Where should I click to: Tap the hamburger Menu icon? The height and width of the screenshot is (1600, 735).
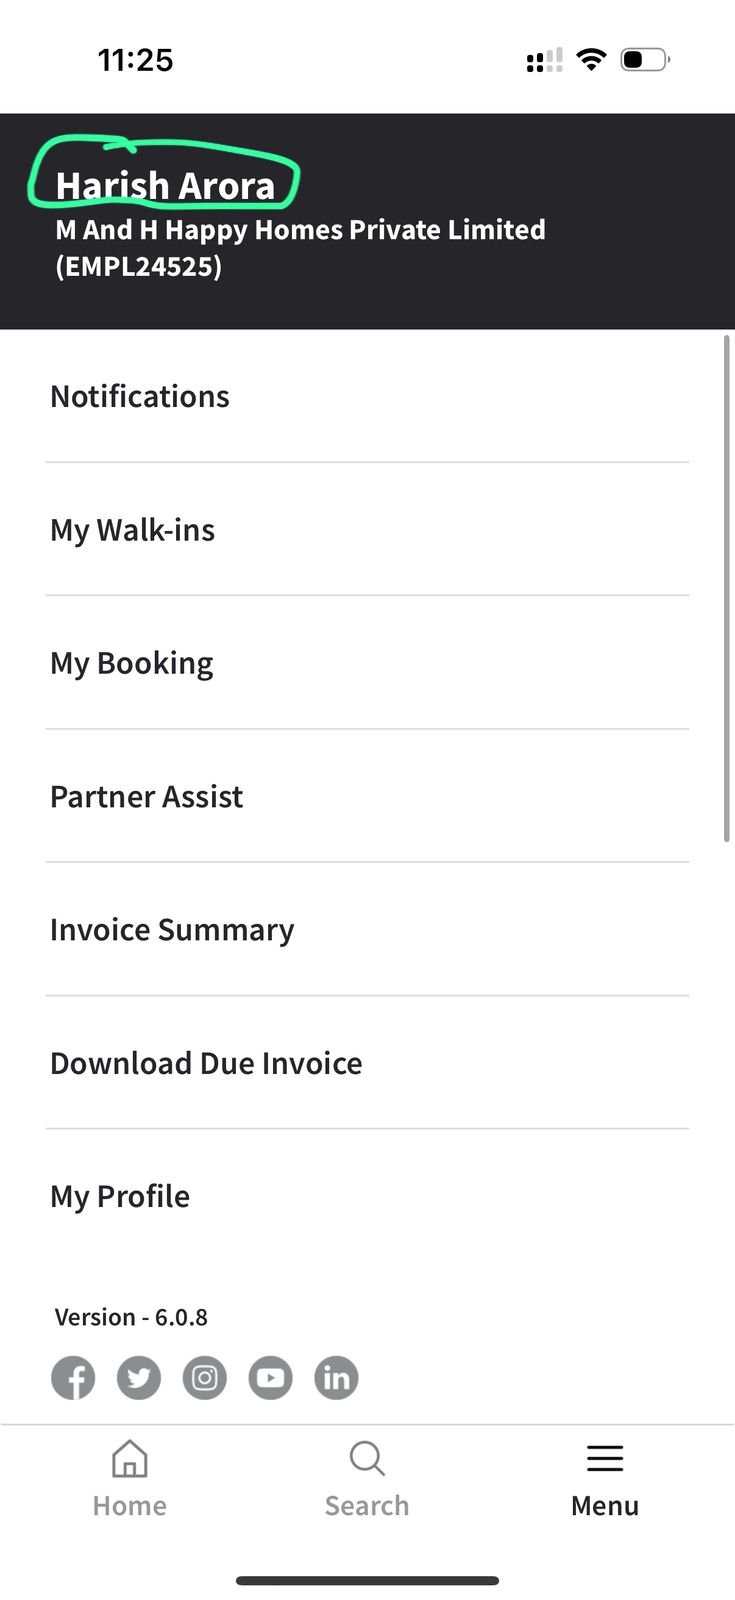pos(605,1459)
